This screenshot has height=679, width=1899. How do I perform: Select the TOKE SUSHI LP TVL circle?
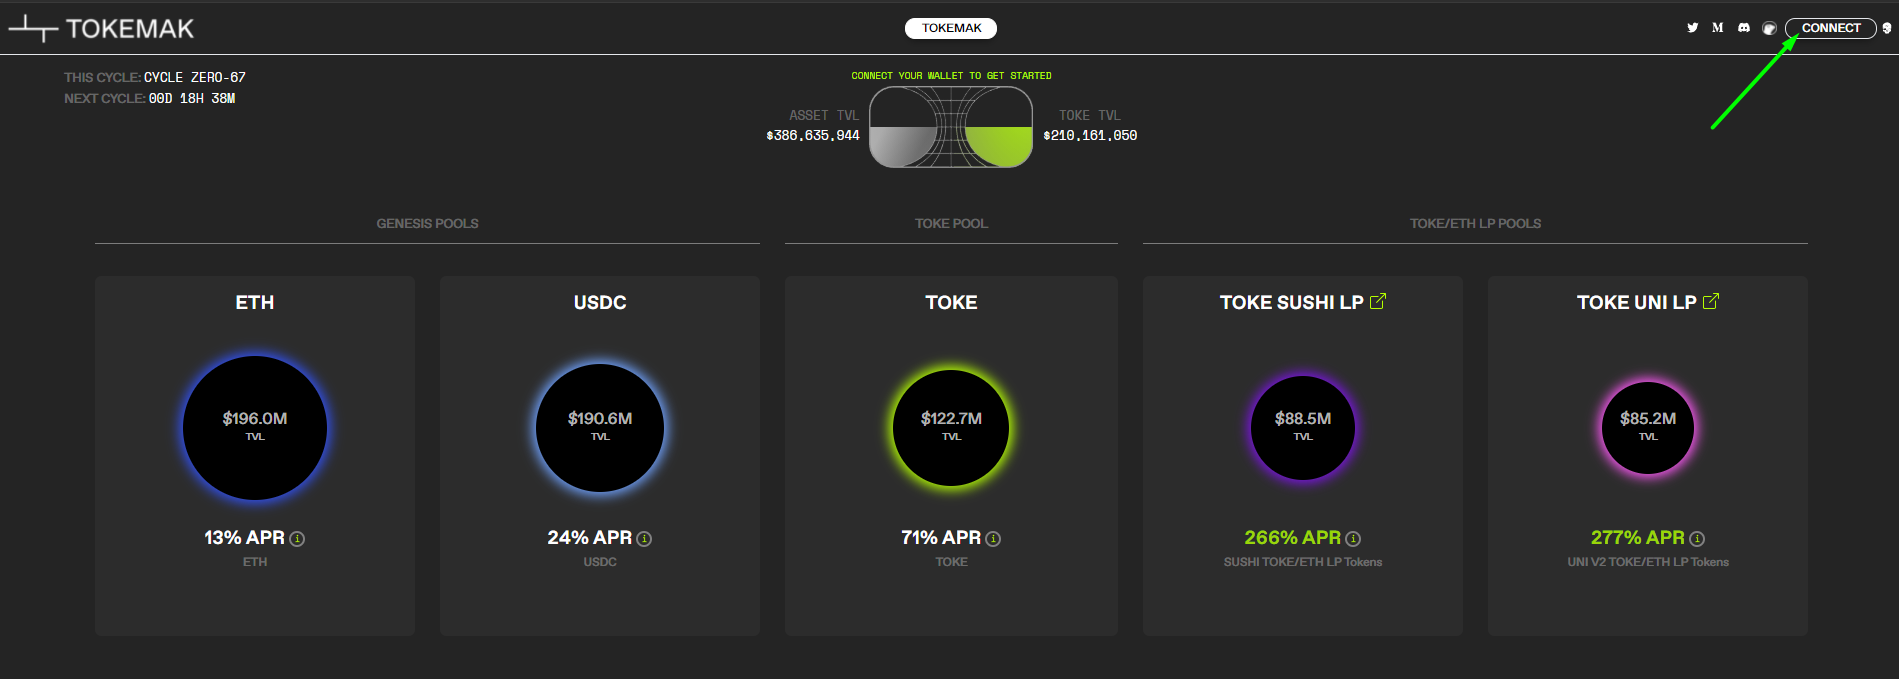click(1303, 428)
